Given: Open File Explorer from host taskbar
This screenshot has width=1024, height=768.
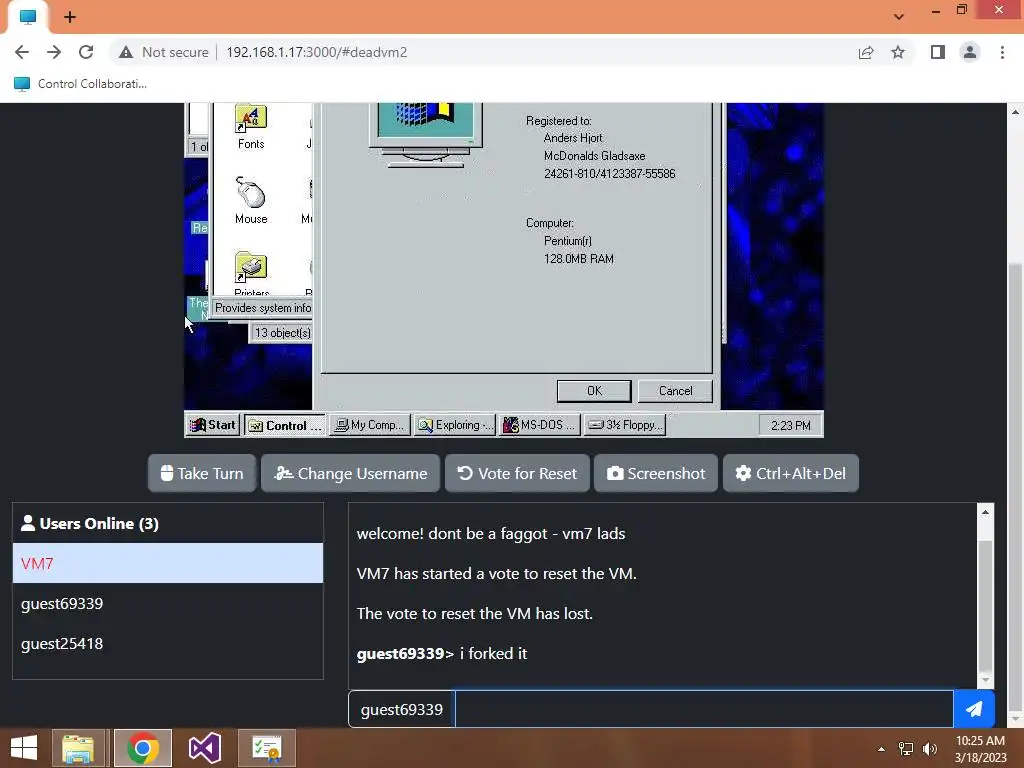Looking at the screenshot, I should [78, 748].
